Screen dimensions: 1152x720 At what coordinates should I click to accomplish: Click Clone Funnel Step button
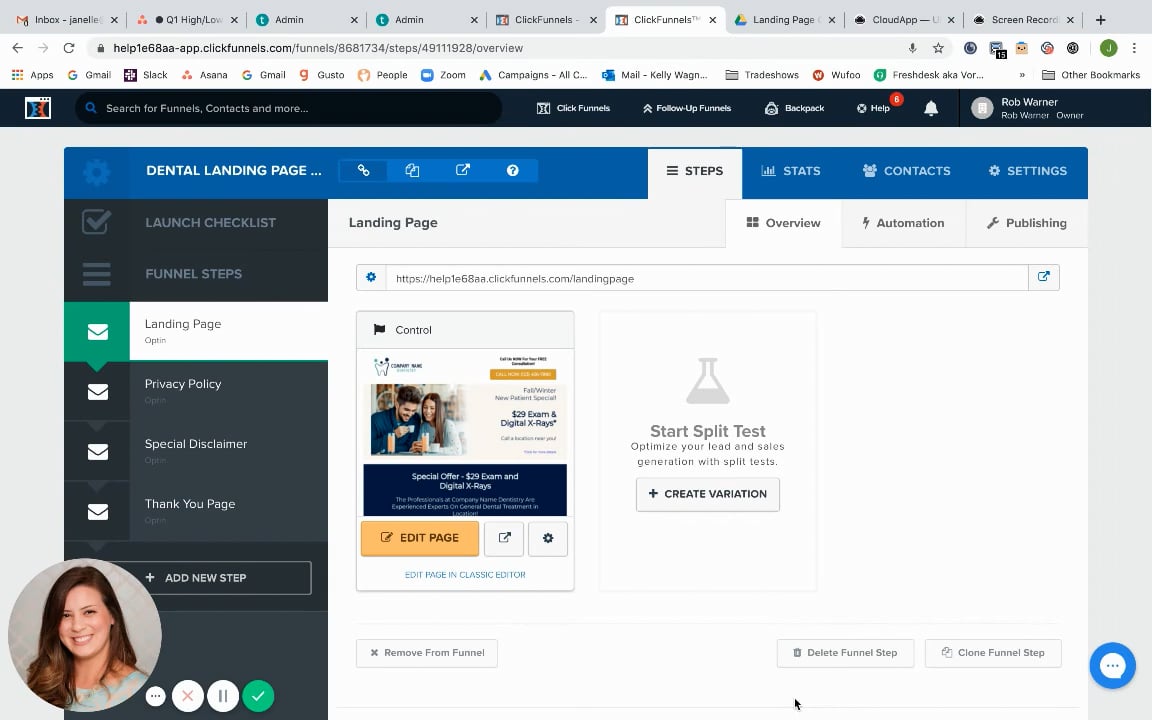993,652
